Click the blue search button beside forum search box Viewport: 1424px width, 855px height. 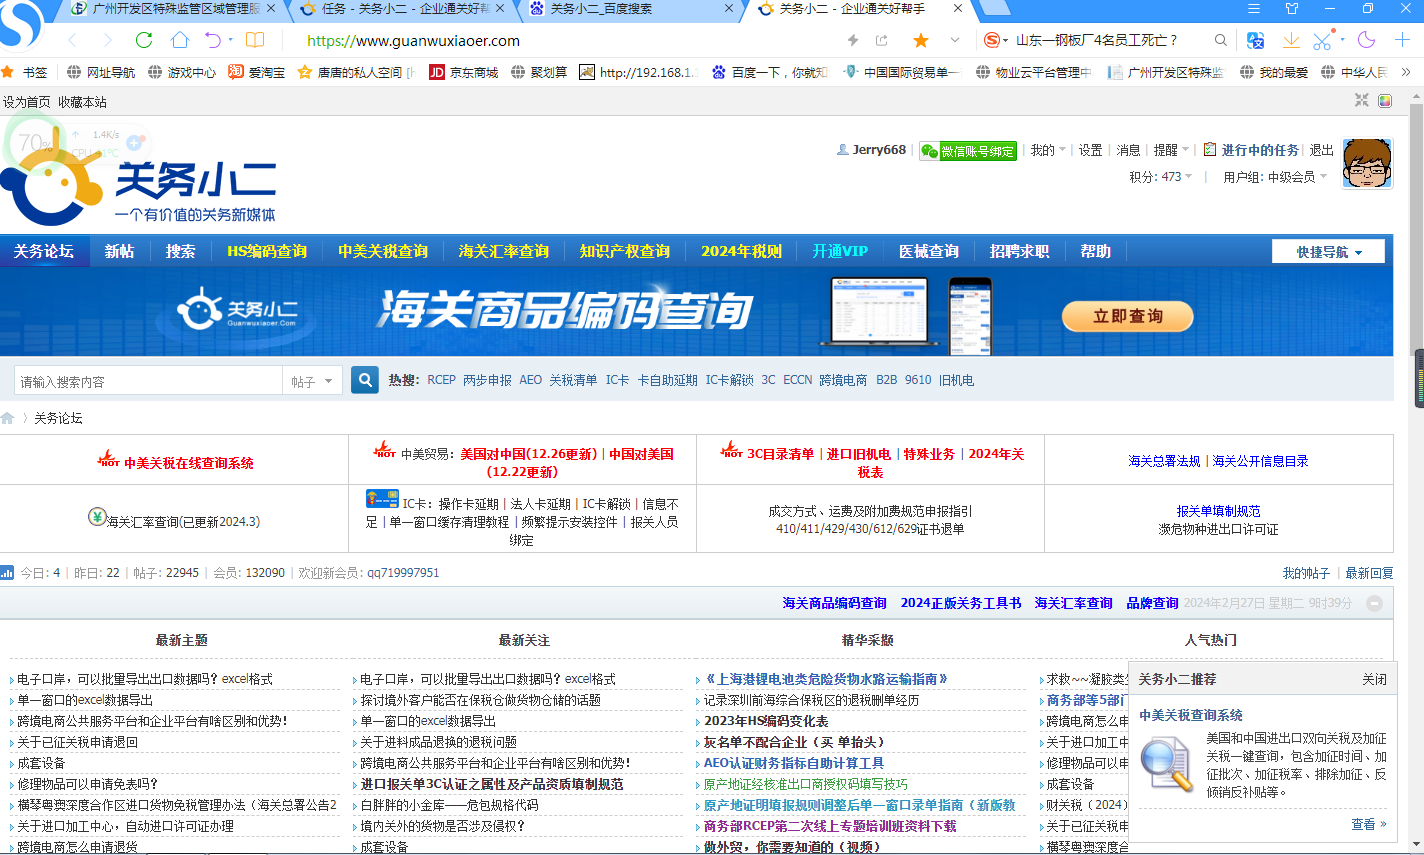365,380
